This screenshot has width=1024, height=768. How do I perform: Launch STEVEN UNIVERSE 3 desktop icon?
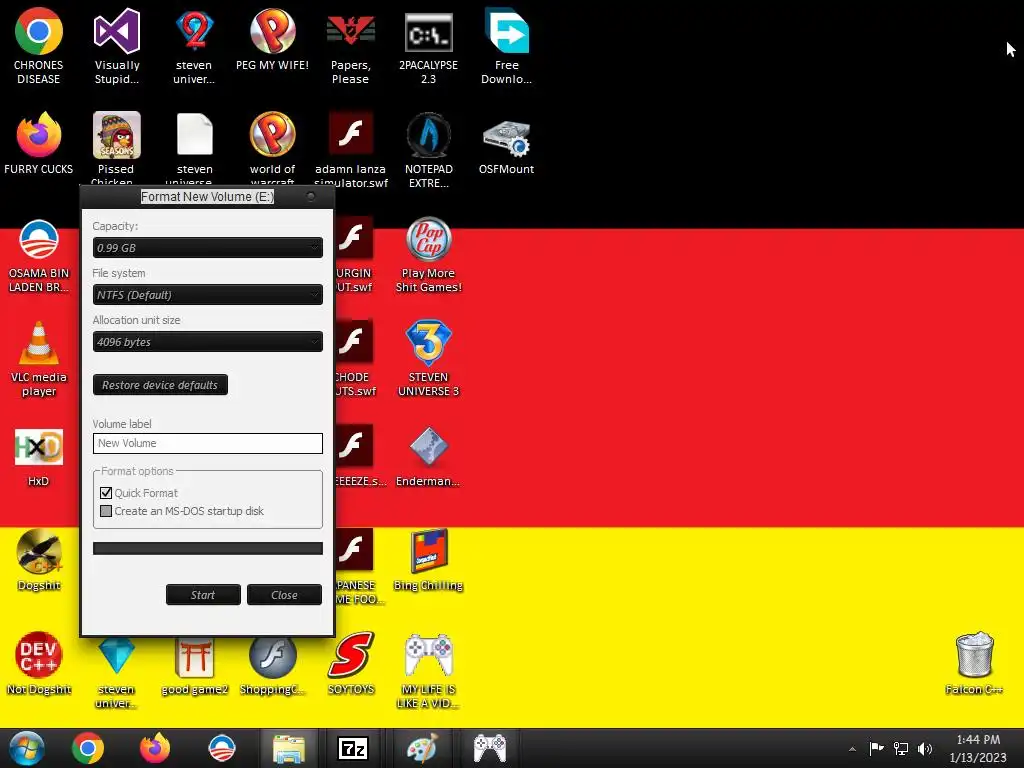coord(428,359)
